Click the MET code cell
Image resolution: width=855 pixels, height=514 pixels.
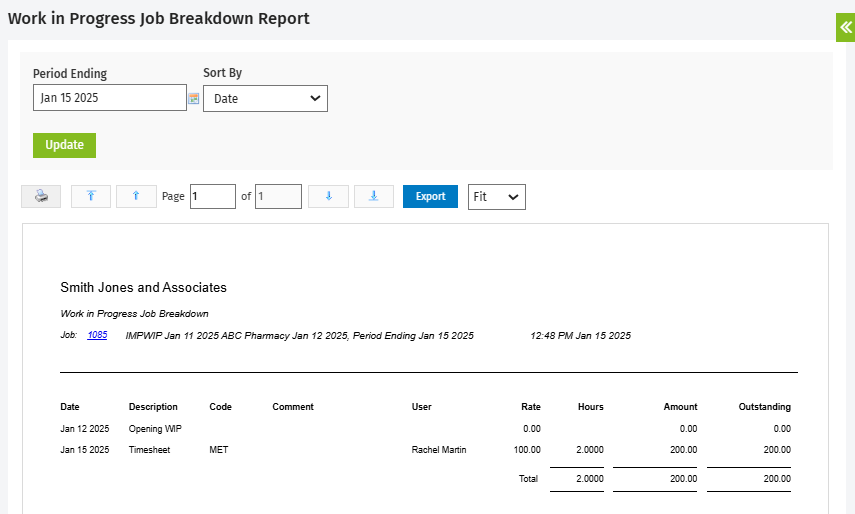coord(219,450)
